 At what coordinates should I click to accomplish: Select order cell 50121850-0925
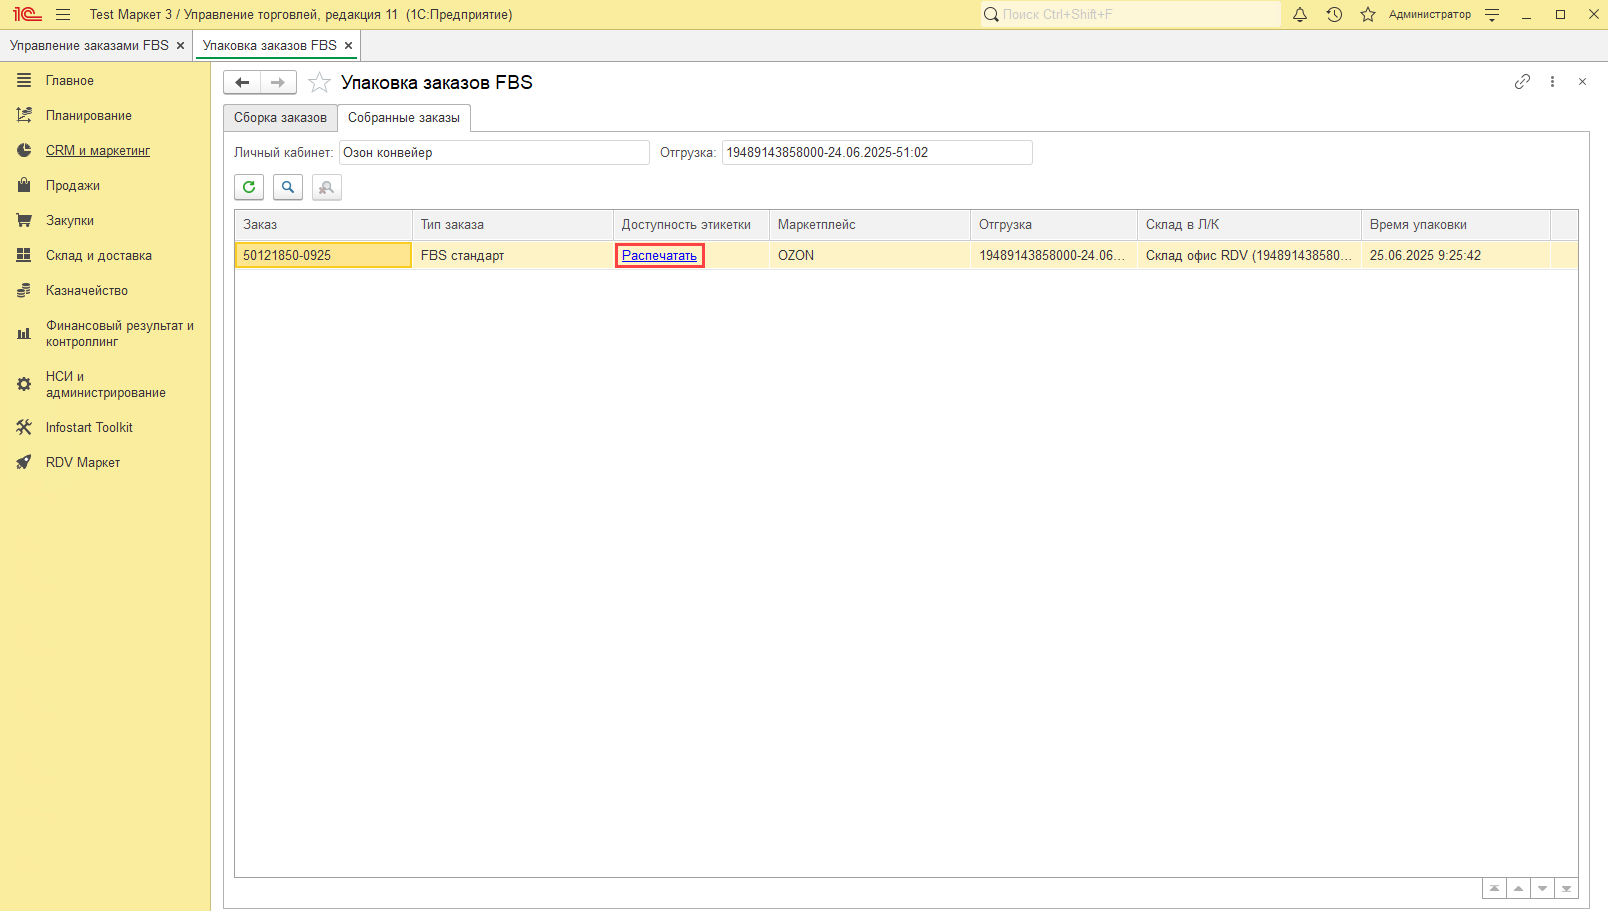click(323, 256)
